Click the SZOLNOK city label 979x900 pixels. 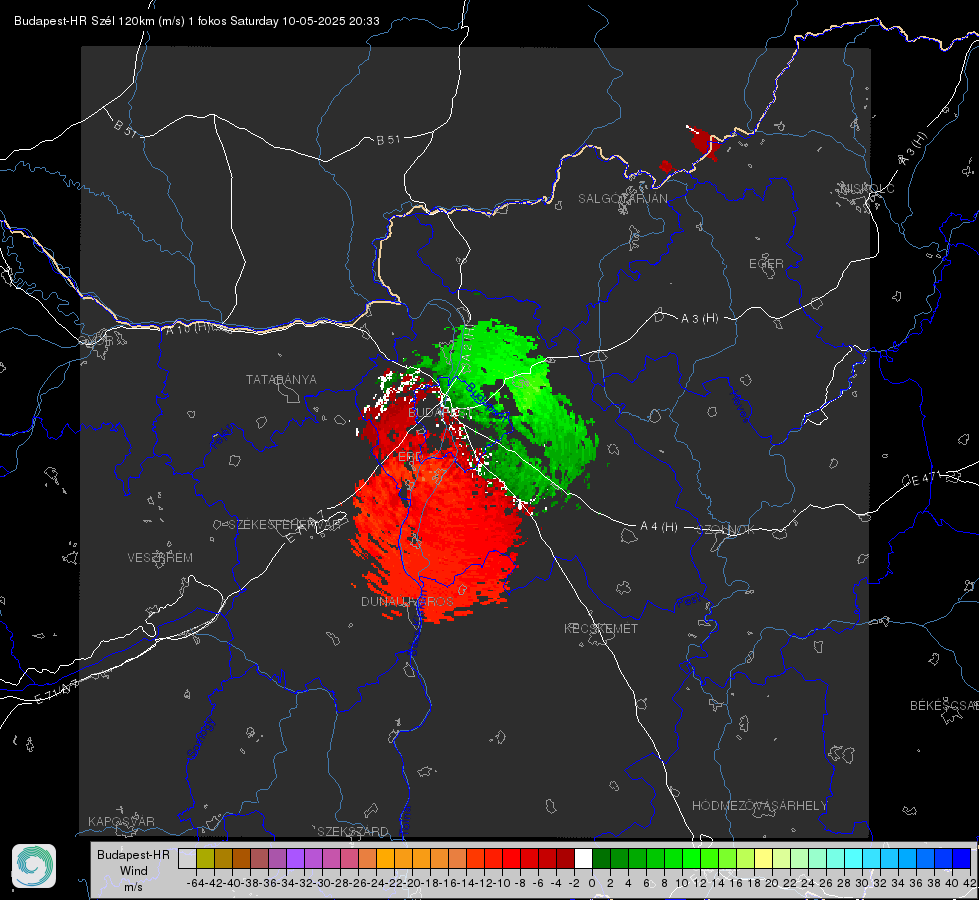pos(727,530)
